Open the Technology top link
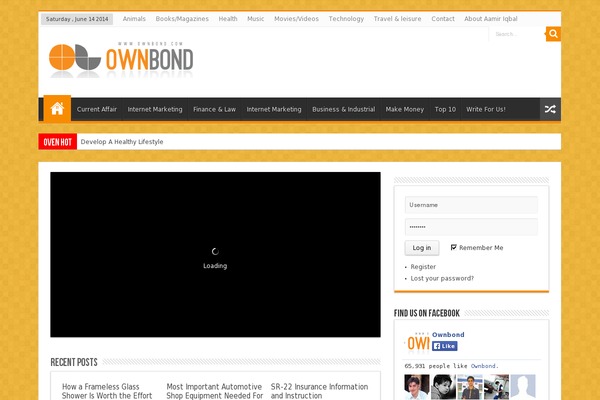The width and height of the screenshot is (600, 400). [346, 19]
